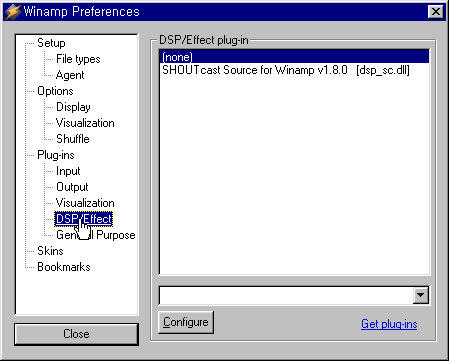Select SHOUTcast Source for Winamp plug-in

[x=294, y=70]
